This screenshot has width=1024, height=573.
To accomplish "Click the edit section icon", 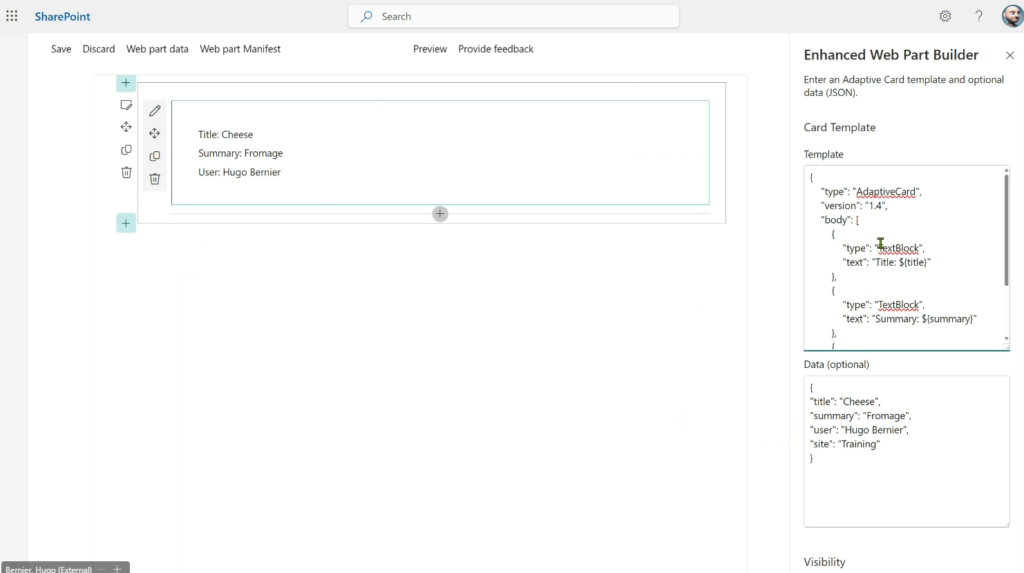I will click(126, 104).
